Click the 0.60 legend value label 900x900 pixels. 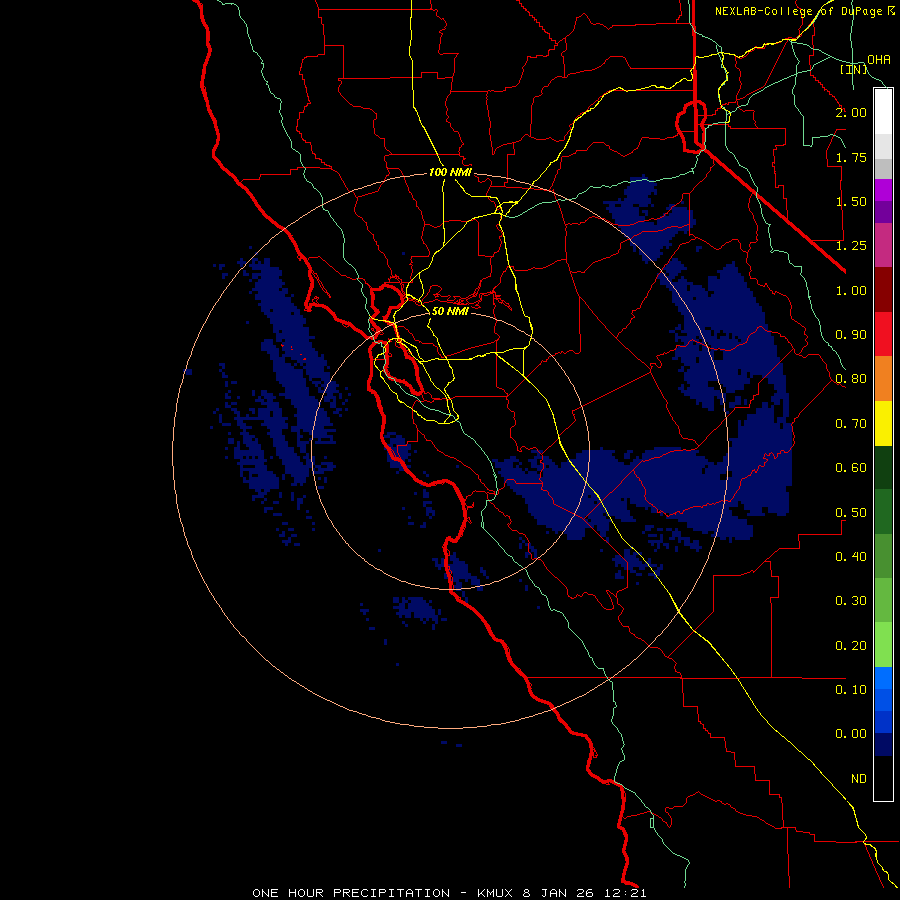(851, 468)
